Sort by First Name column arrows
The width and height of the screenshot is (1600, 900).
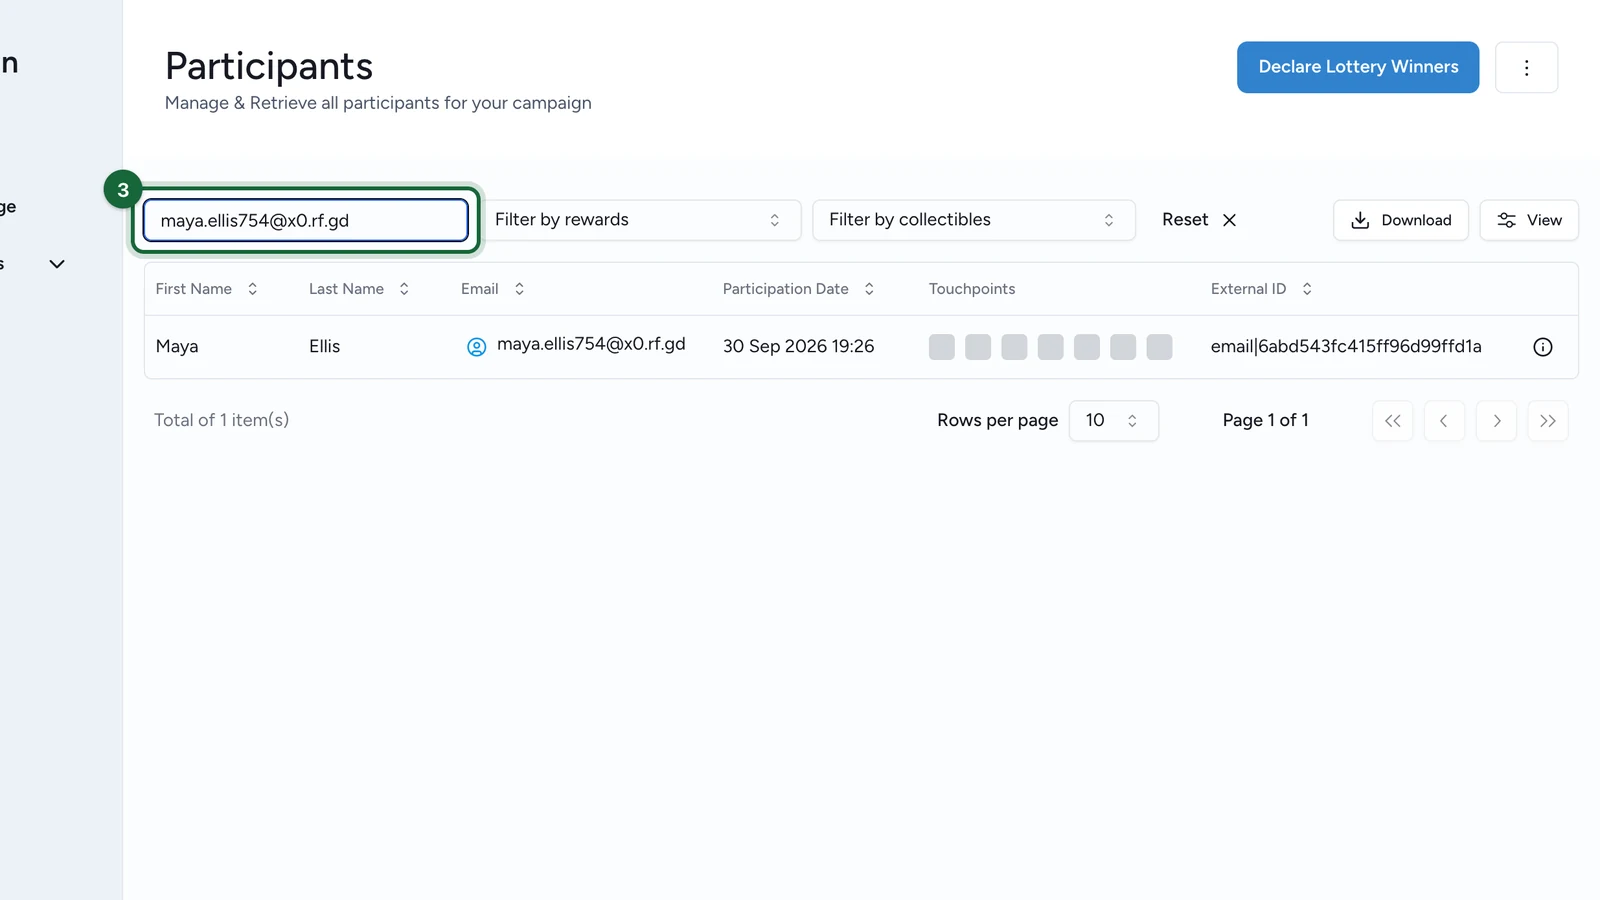tap(253, 289)
